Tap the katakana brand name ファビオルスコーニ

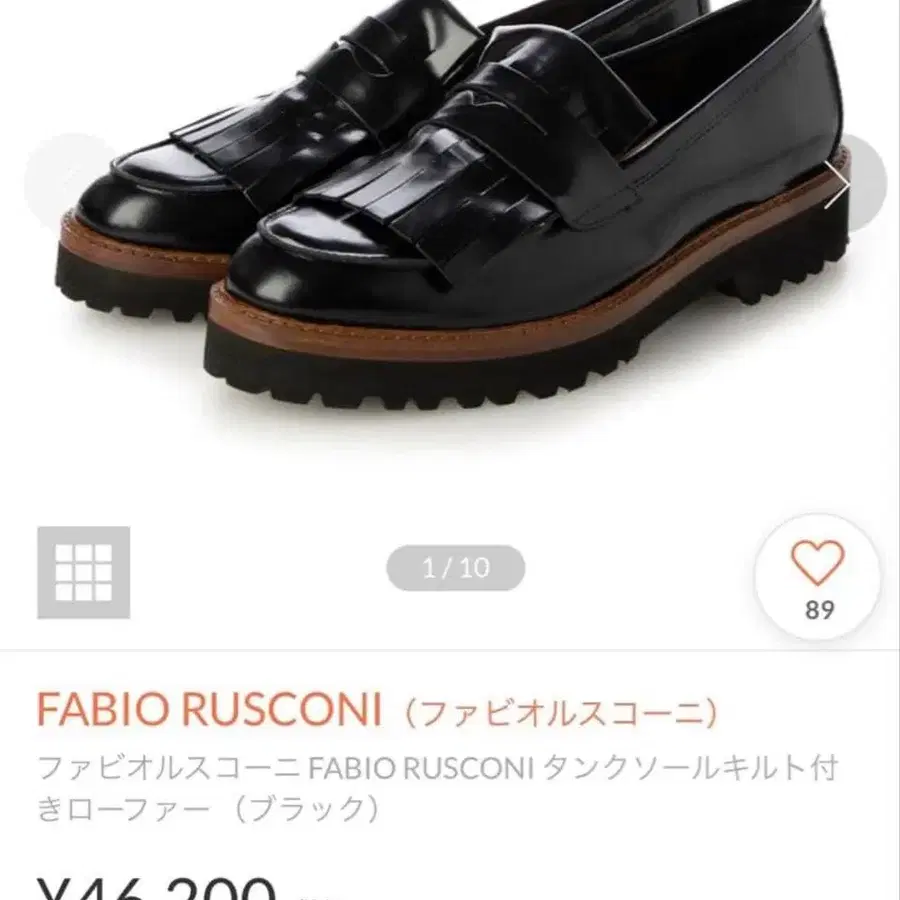tap(561, 713)
